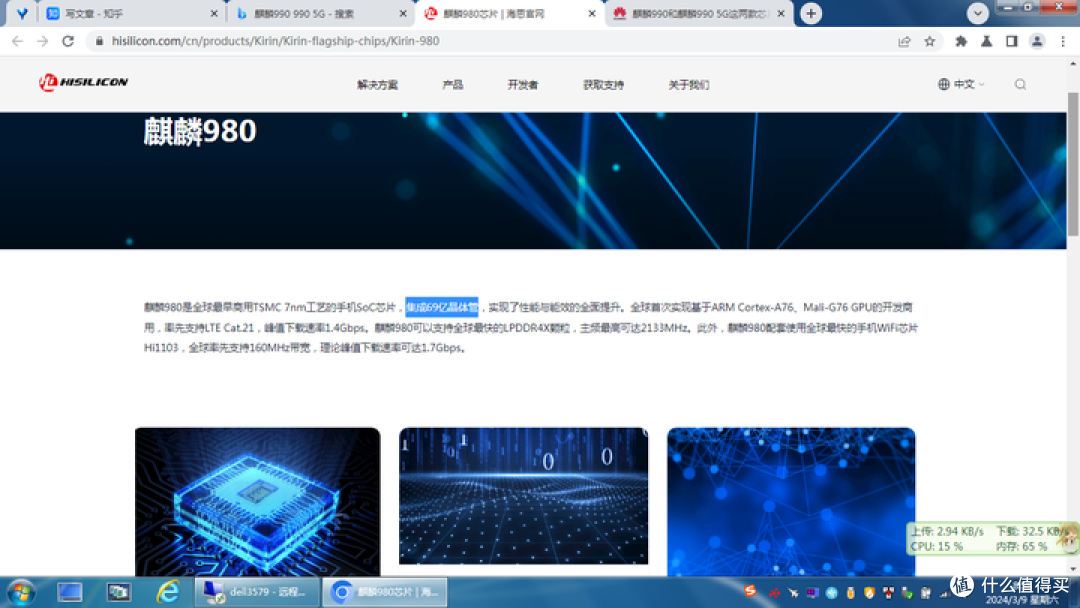
Task: Open Internet Explorer from the taskbar
Action: pos(168,592)
